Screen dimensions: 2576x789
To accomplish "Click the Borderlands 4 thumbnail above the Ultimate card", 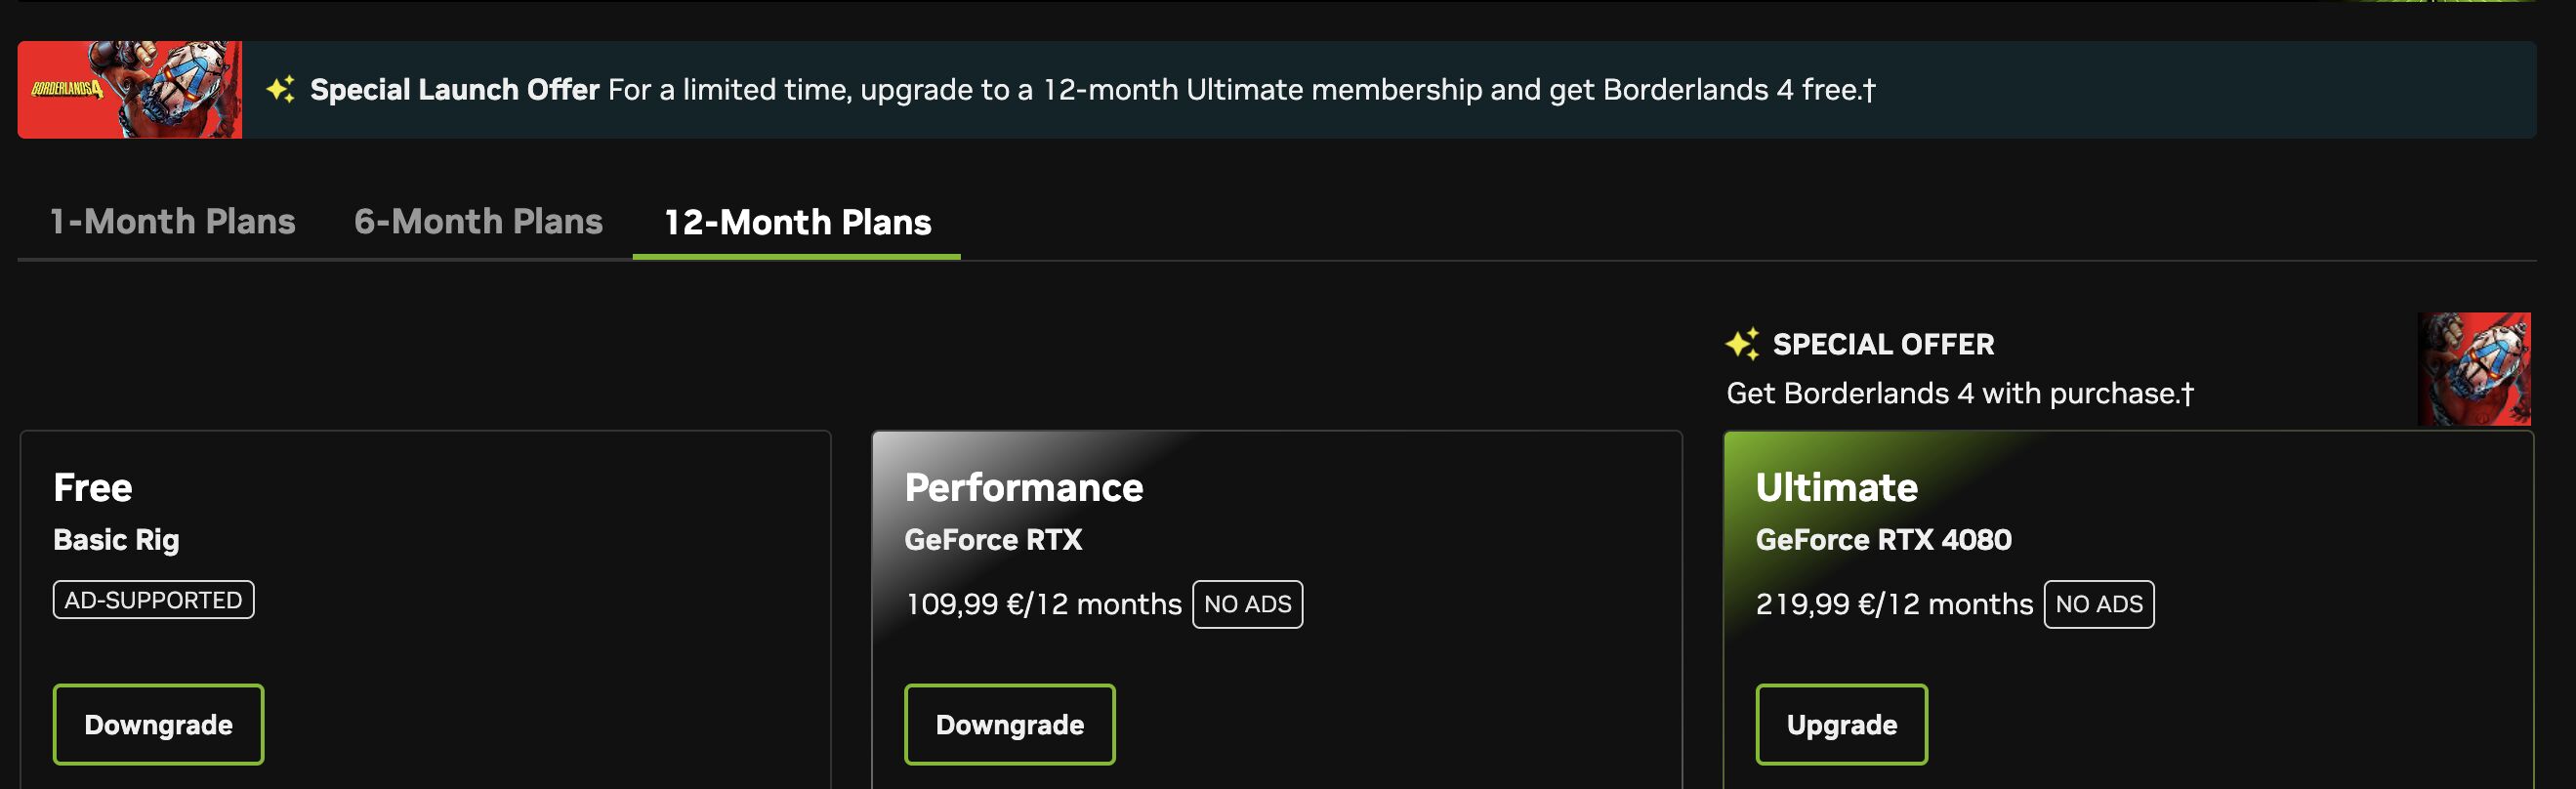I will pos(2473,369).
